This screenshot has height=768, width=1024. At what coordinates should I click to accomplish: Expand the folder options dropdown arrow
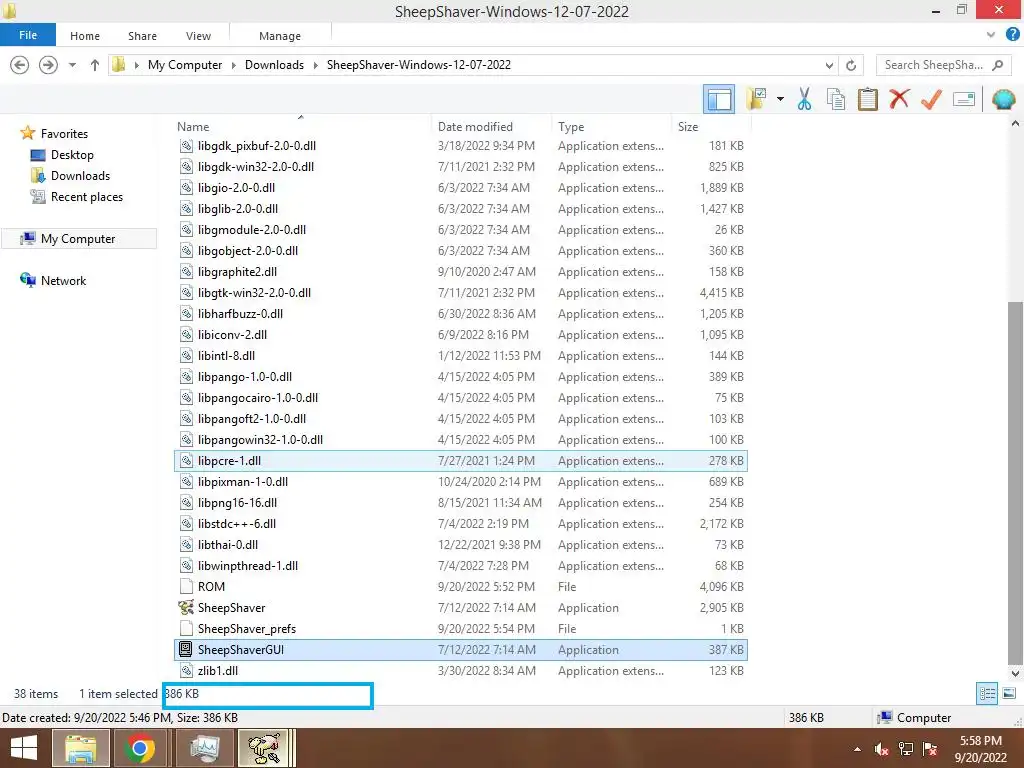(x=780, y=99)
